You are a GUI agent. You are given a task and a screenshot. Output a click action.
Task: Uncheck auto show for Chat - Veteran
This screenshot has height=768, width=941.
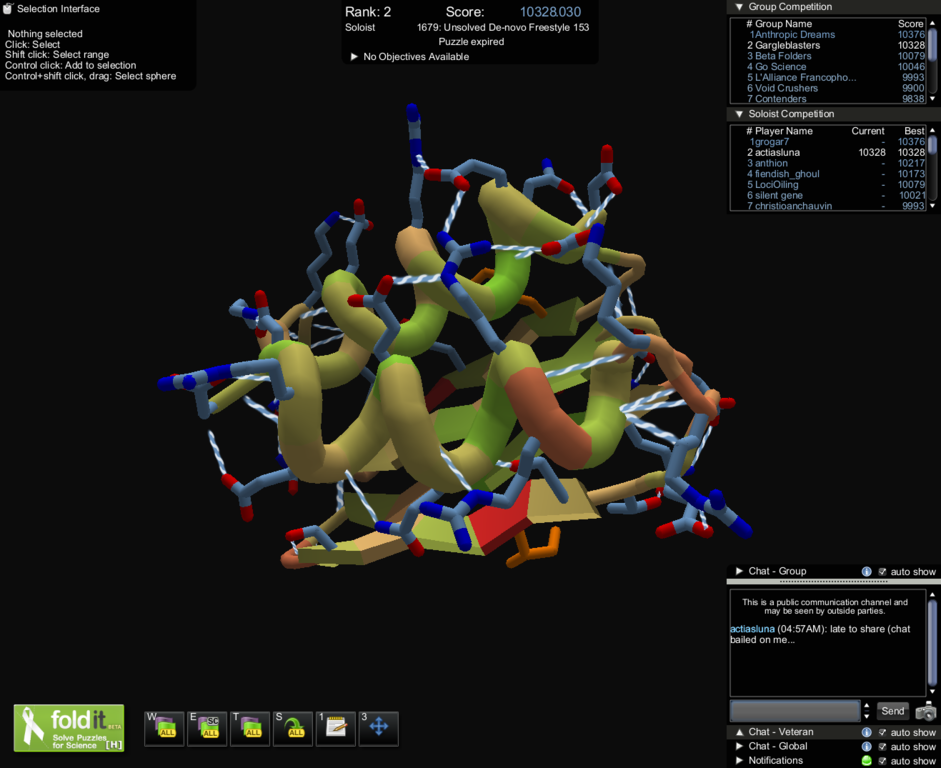[x=882, y=733]
